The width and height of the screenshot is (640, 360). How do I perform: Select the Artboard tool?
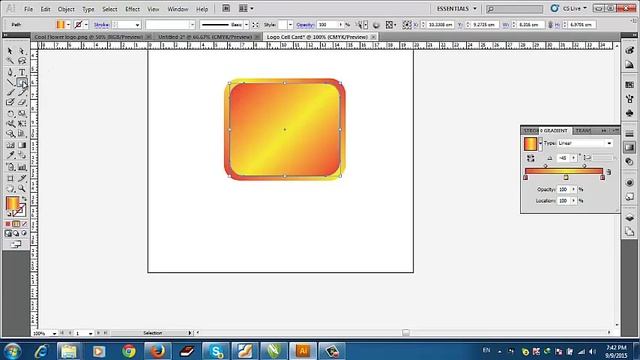[x=10, y=178]
